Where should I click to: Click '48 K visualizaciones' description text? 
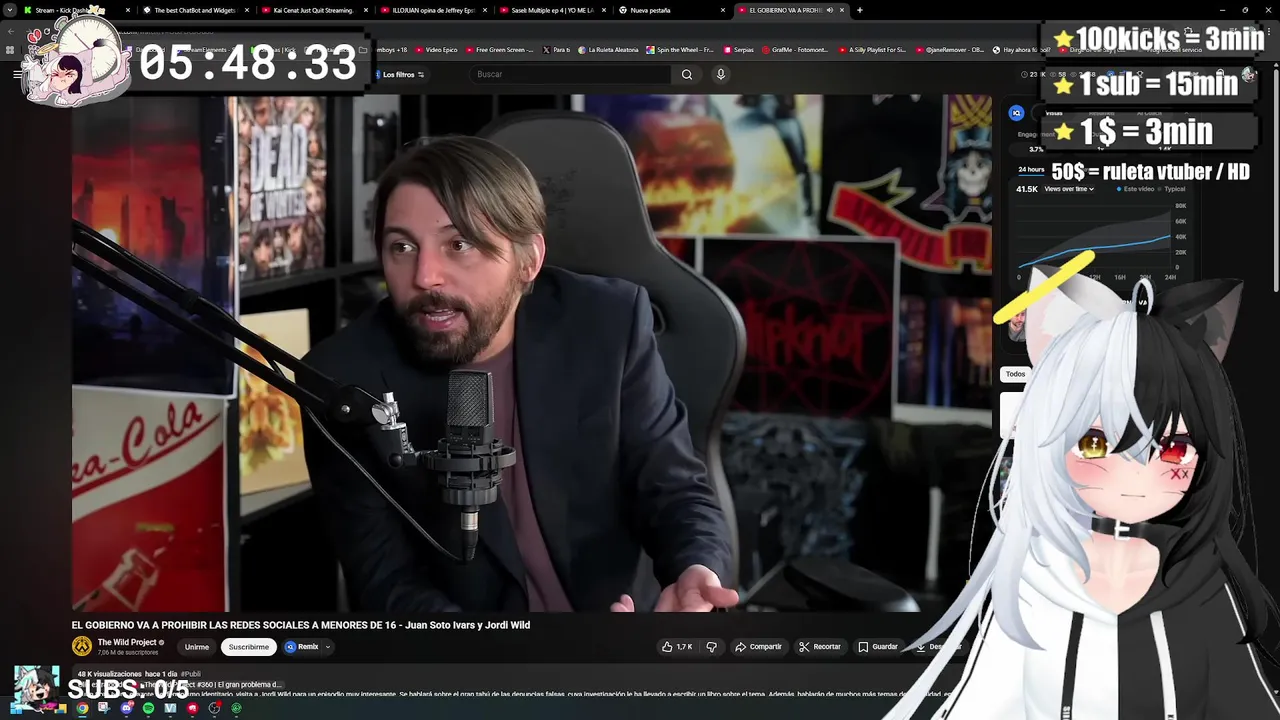[x=112, y=674]
